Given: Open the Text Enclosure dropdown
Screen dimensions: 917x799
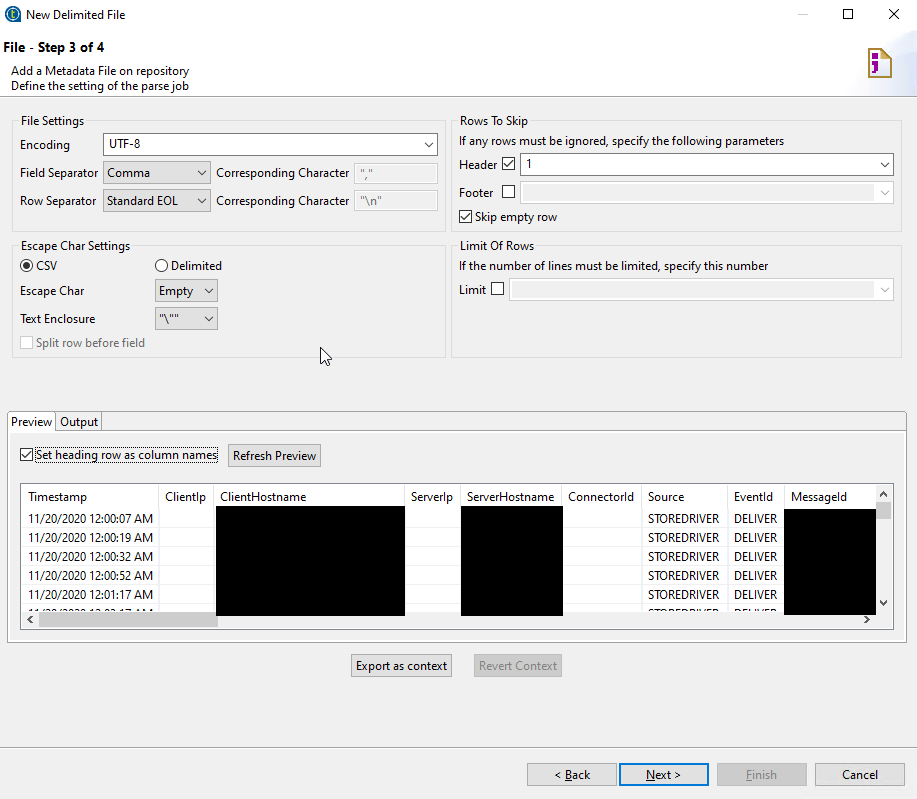Looking at the screenshot, I should click(186, 319).
